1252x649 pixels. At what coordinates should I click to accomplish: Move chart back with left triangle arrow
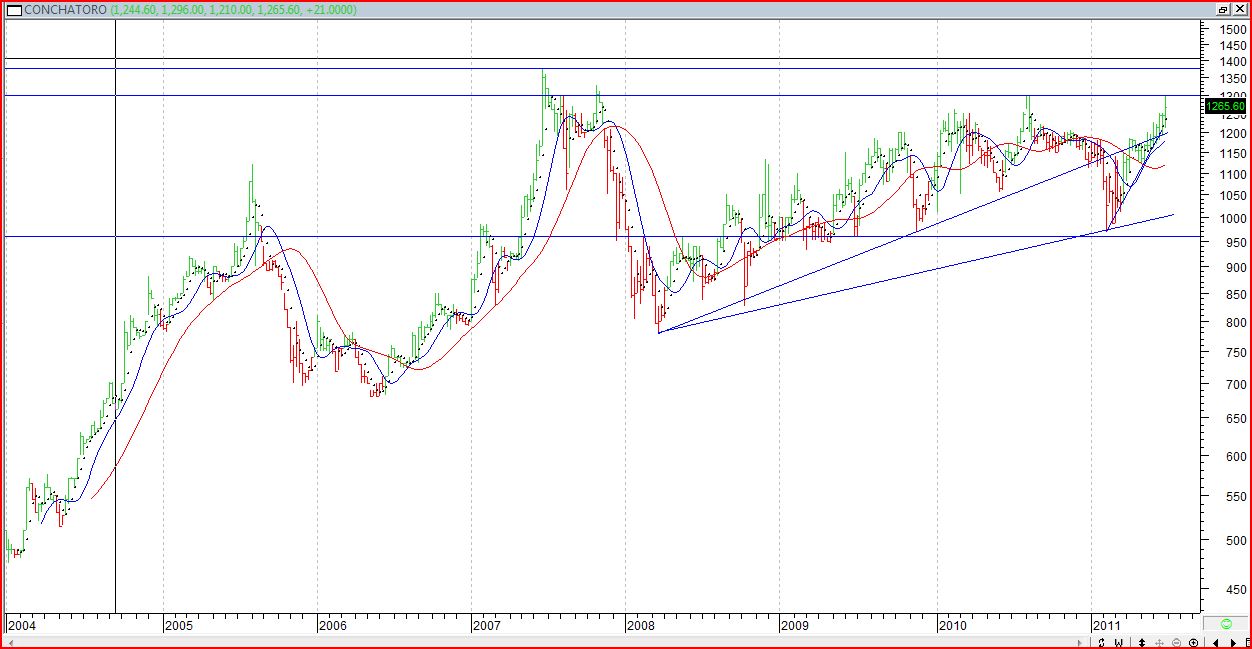click(1216, 642)
